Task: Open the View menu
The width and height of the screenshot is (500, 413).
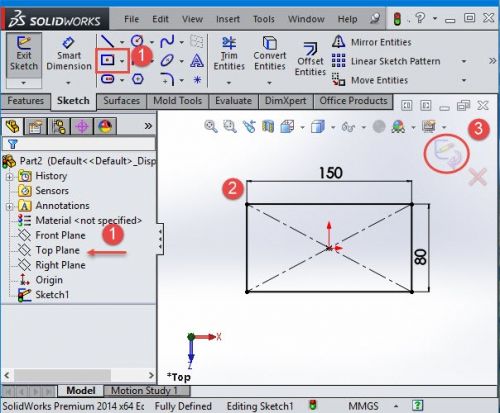Action: [192, 19]
